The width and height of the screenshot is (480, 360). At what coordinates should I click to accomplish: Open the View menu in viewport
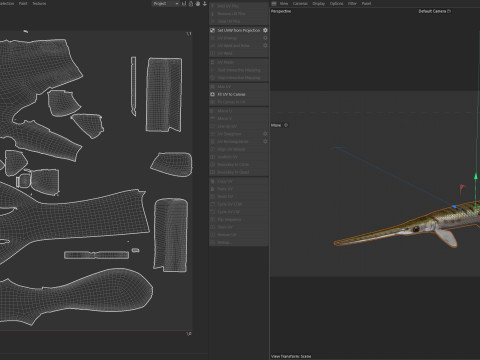click(x=284, y=3)
